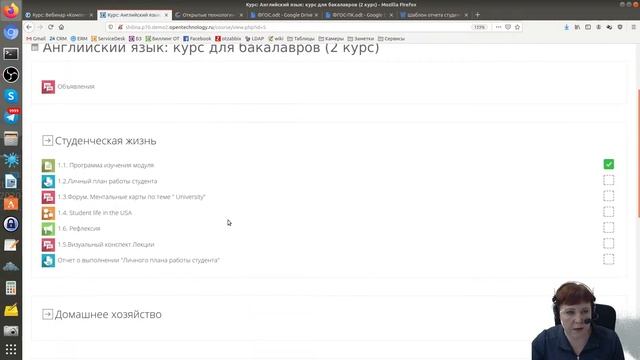
Task: Open the Gmail bookmark
Action: pyautogui.click(x=36, y=39)
